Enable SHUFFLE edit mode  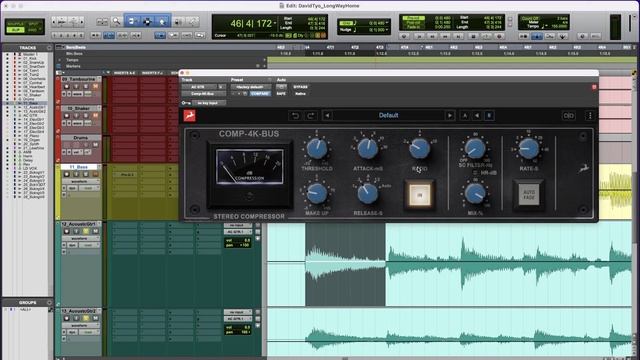point(16,24)
